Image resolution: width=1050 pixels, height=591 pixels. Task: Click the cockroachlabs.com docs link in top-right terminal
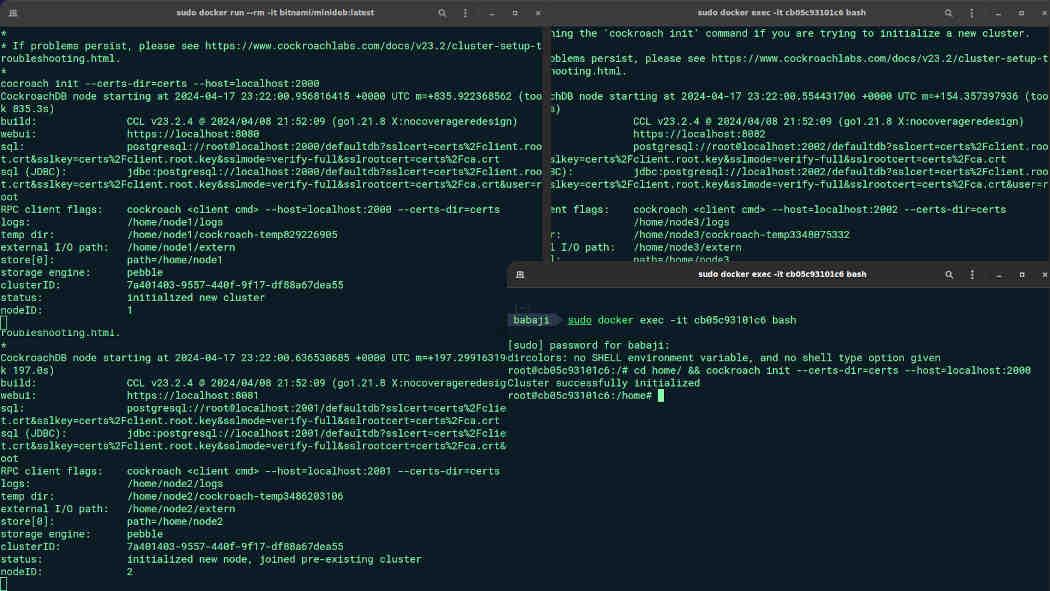pyautogui.click(x=879, y=59)
